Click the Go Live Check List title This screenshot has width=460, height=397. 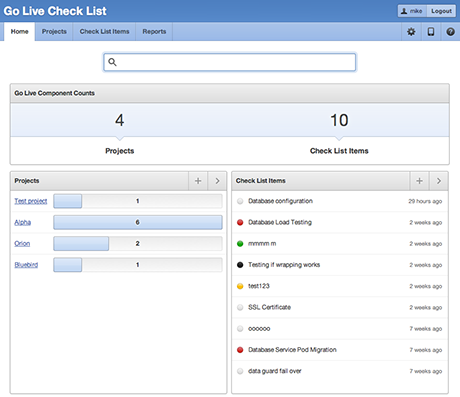[x=55, y=11]
